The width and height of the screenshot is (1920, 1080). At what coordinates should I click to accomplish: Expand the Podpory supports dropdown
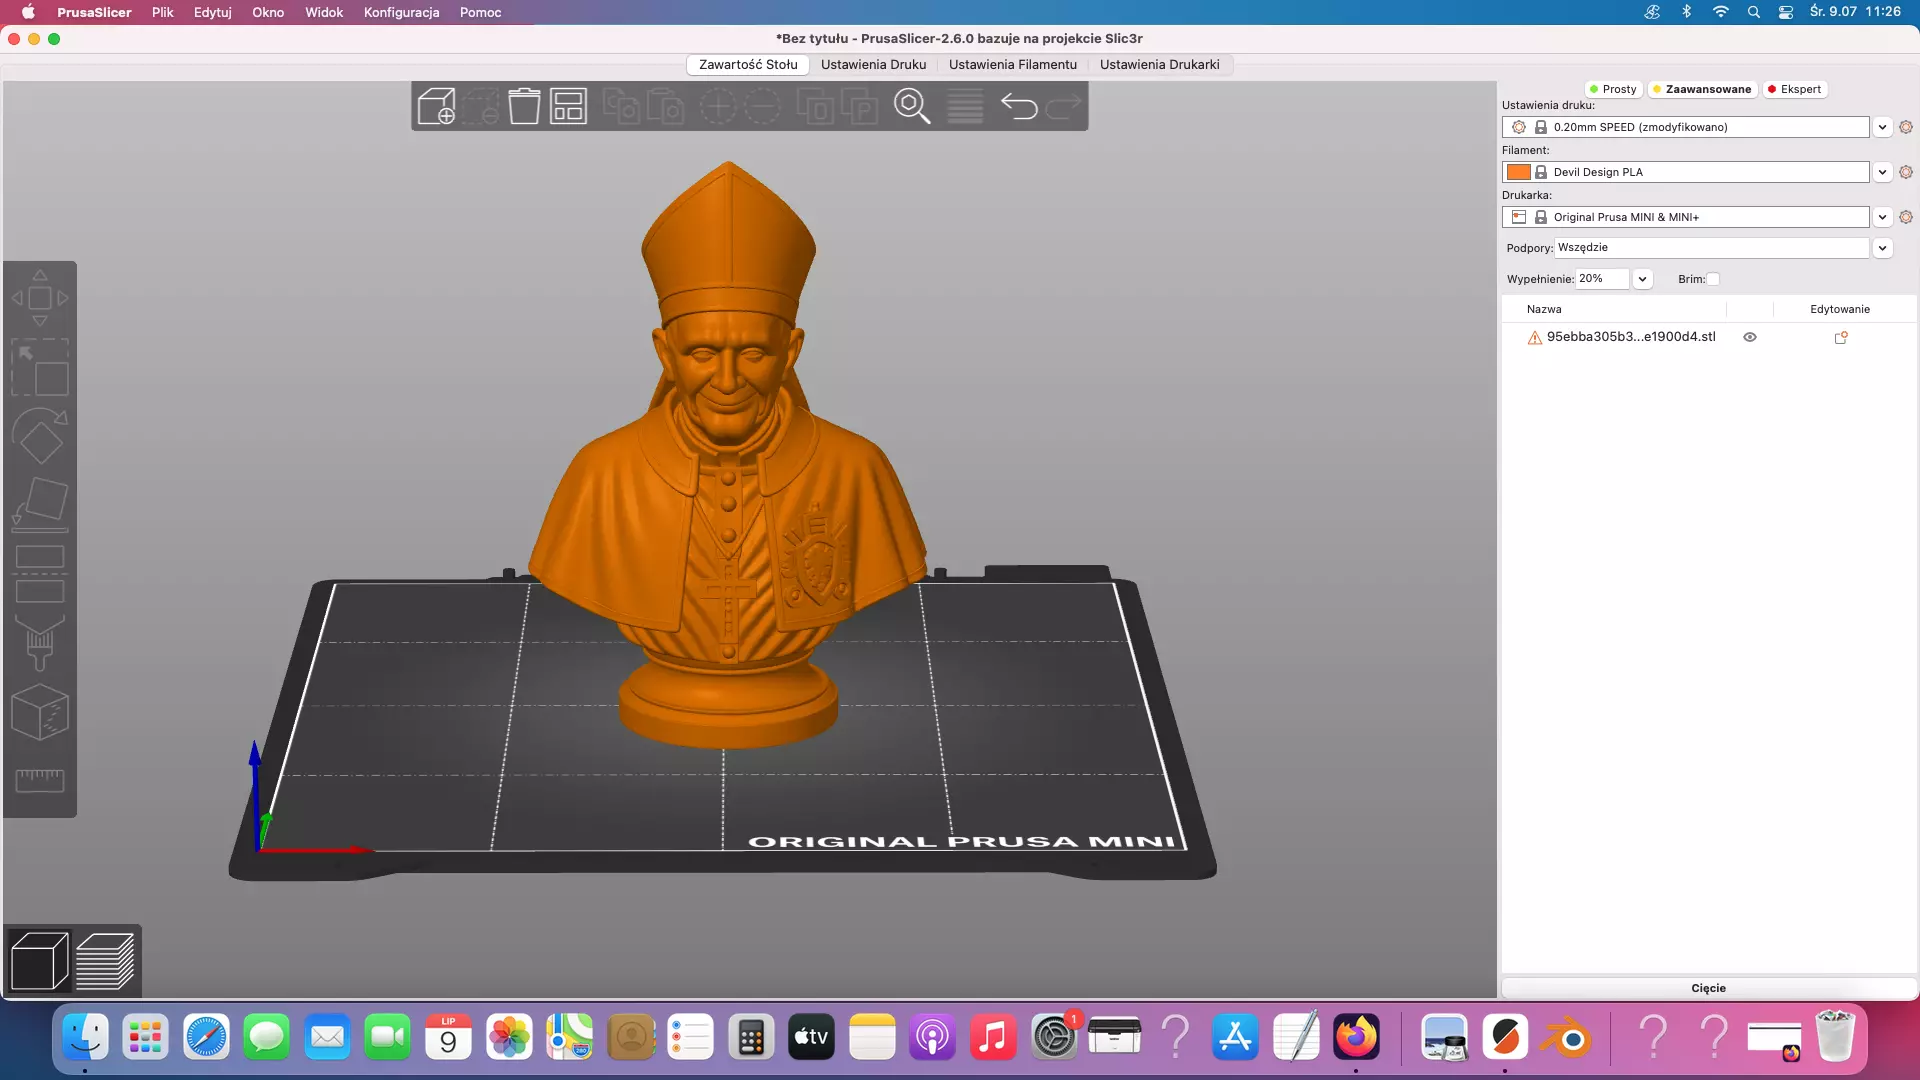(1882, 248)
